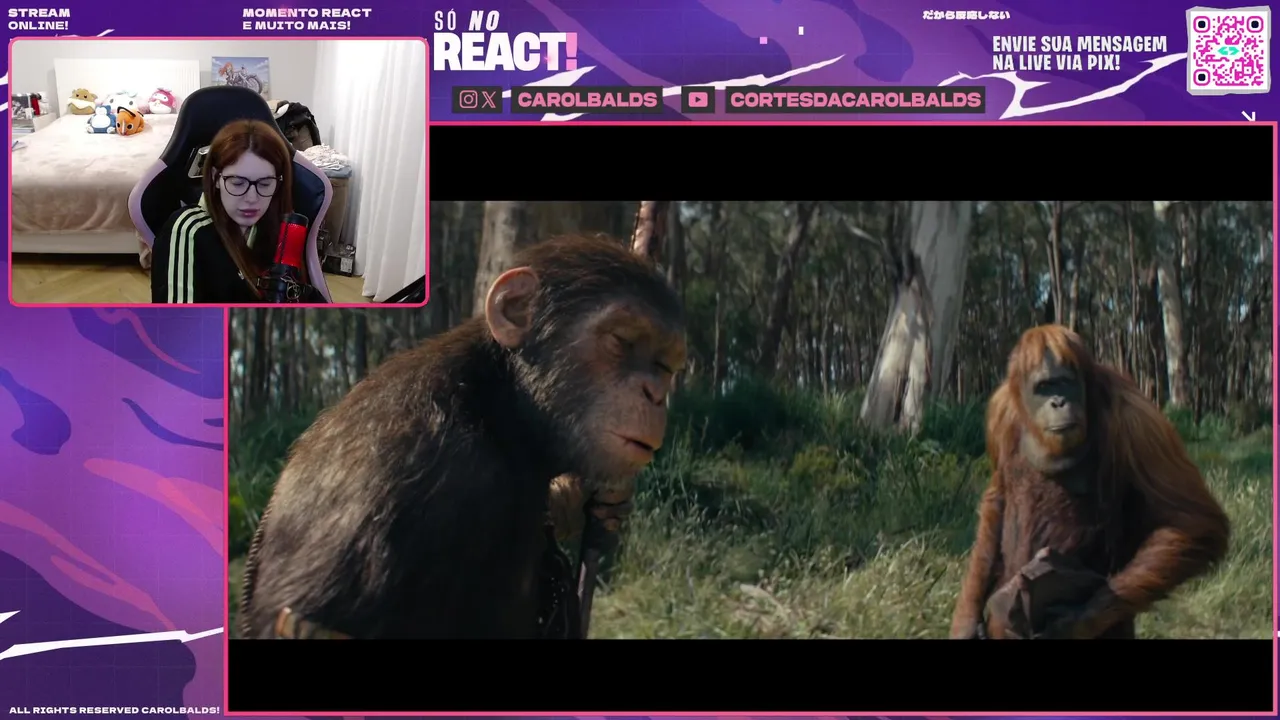Viewport: 1280px width, 720px height.
Task: Click the Instagram icon in the social bar
Action: pos(468,99)
